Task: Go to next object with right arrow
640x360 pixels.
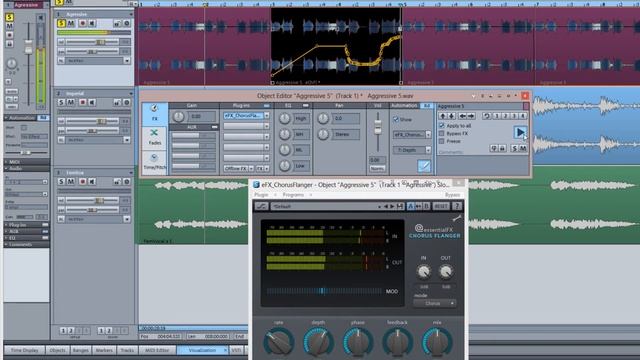Action: [471, 116]
